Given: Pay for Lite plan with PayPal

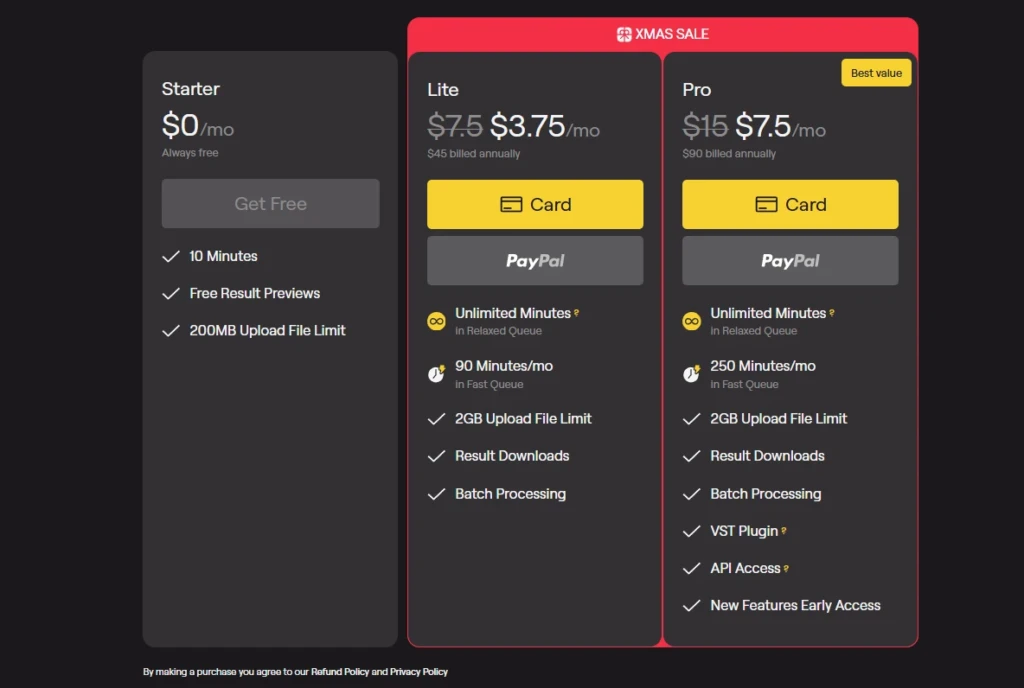Looking at the screenshot, I should [535, 260].
